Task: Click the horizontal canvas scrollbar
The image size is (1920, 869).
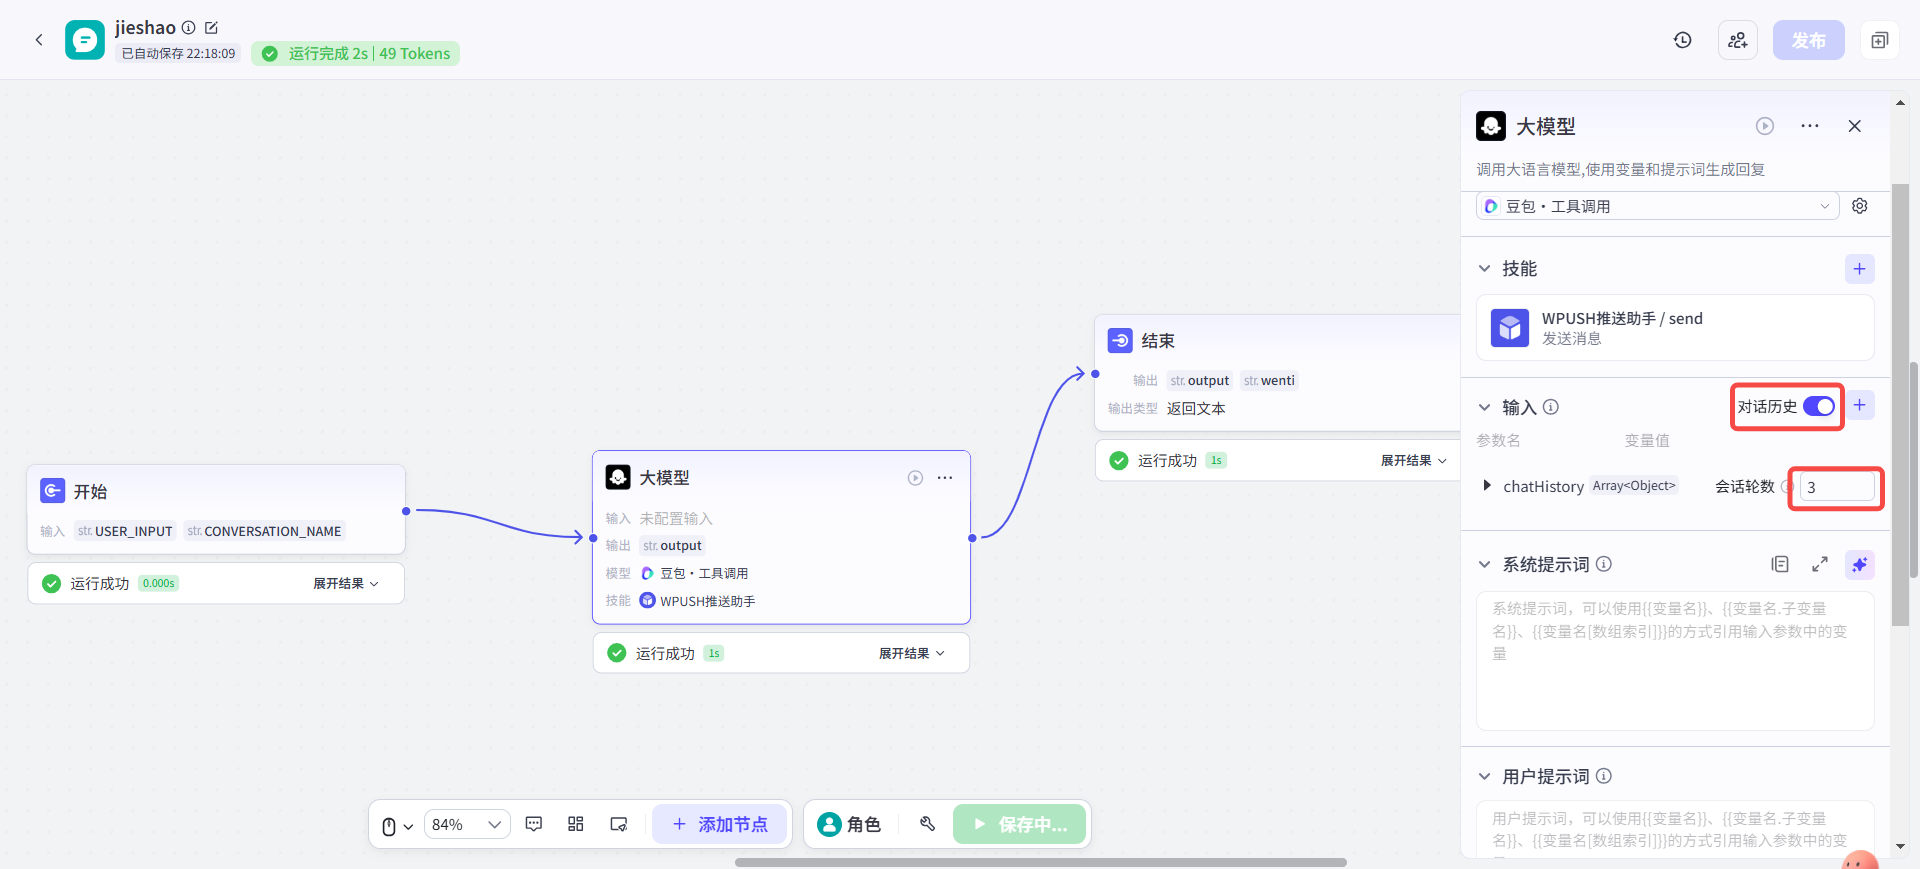Action: (x=1040, y=862)
